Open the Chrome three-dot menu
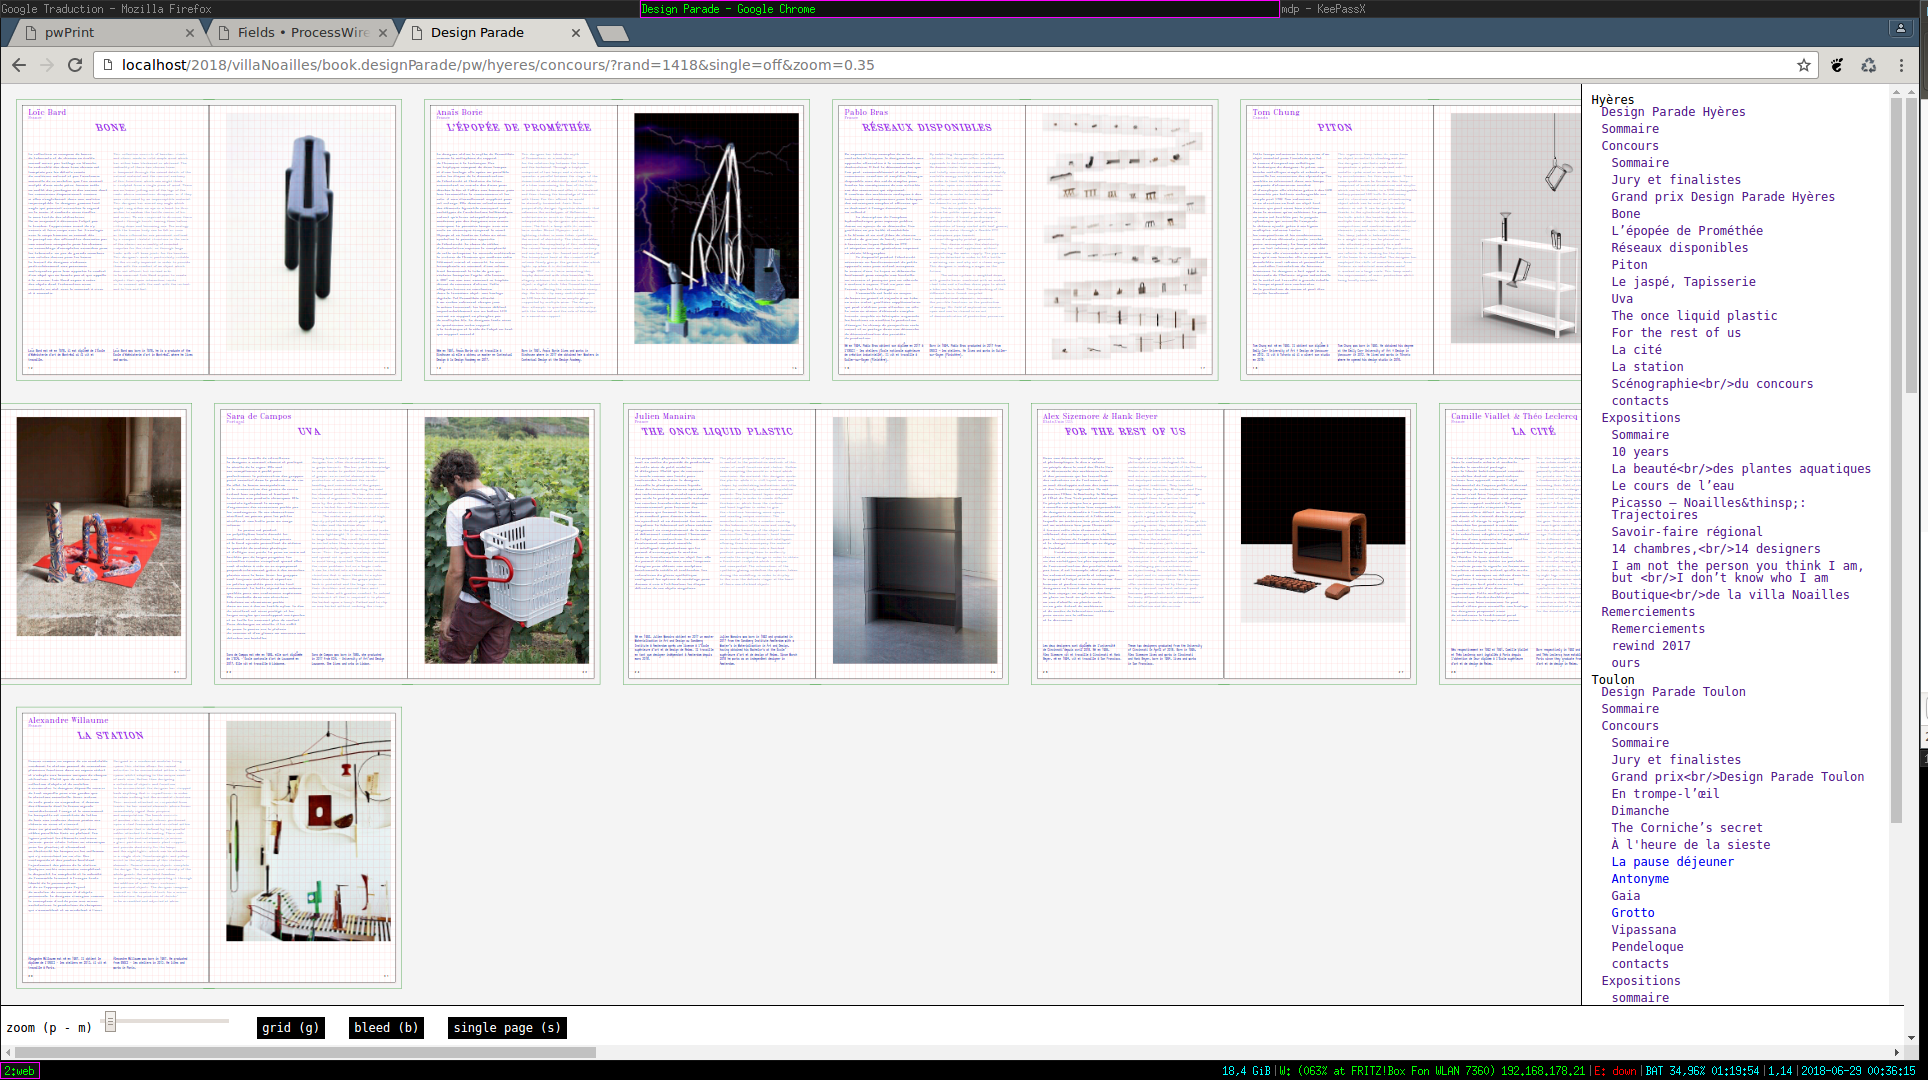Image resolution: width=1928 pixels, height=1080 pixels. [1901, 65]
